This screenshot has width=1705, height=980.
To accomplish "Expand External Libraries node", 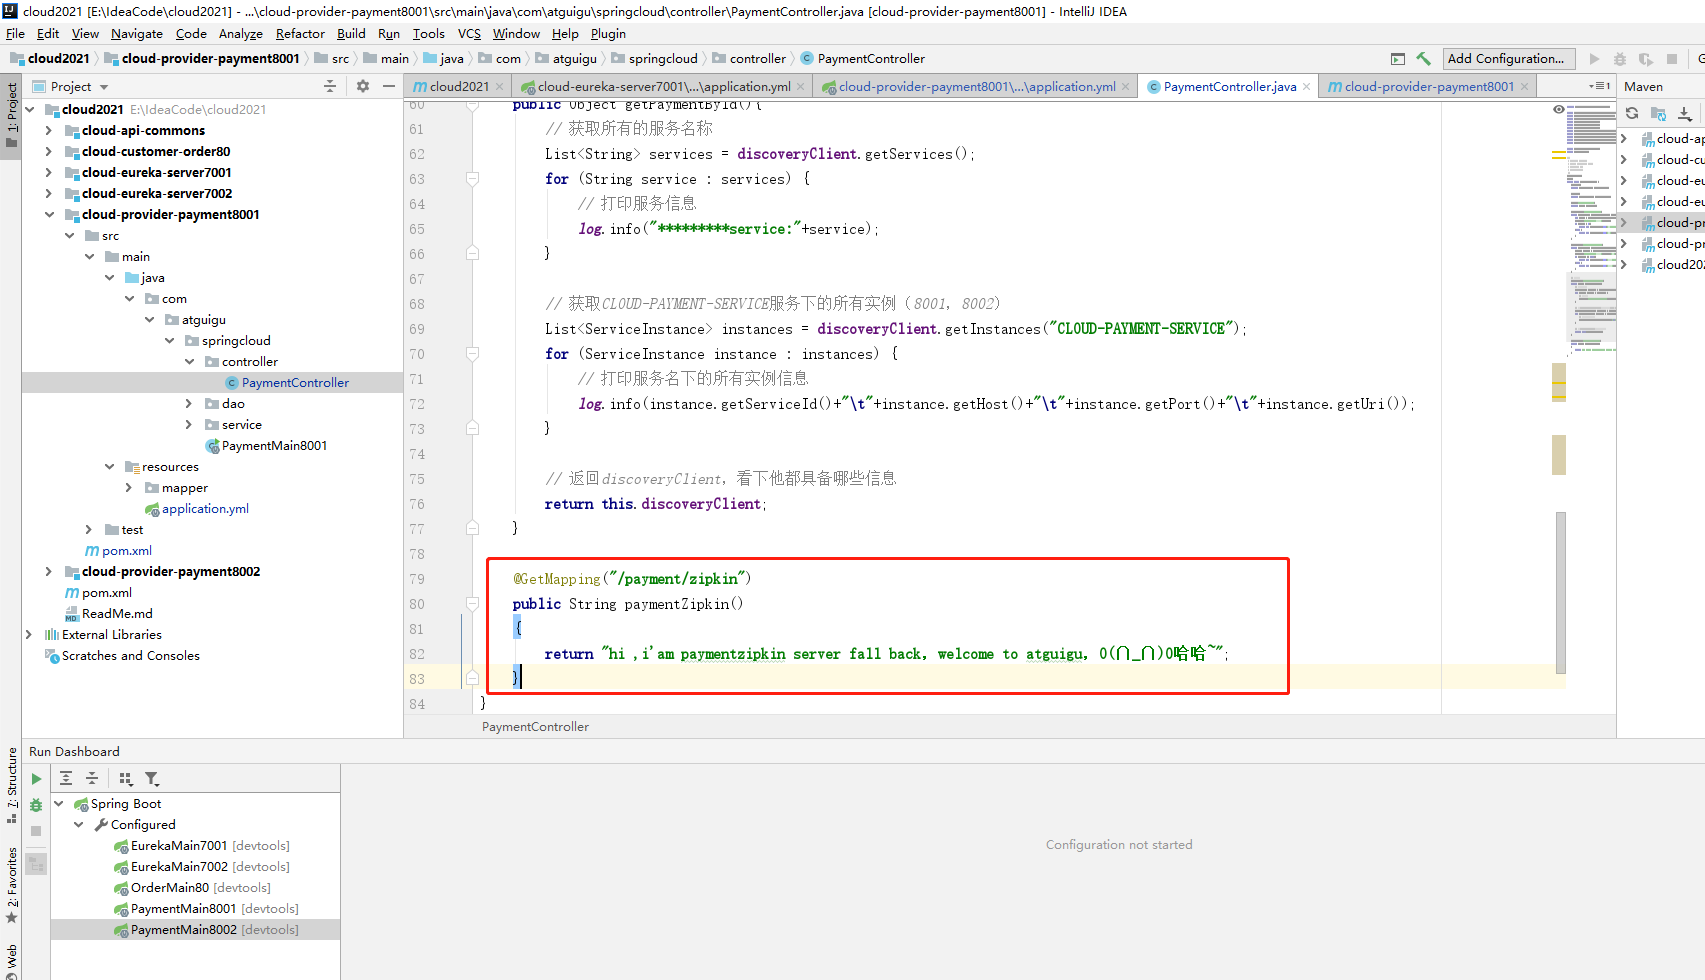I will 28,635.
